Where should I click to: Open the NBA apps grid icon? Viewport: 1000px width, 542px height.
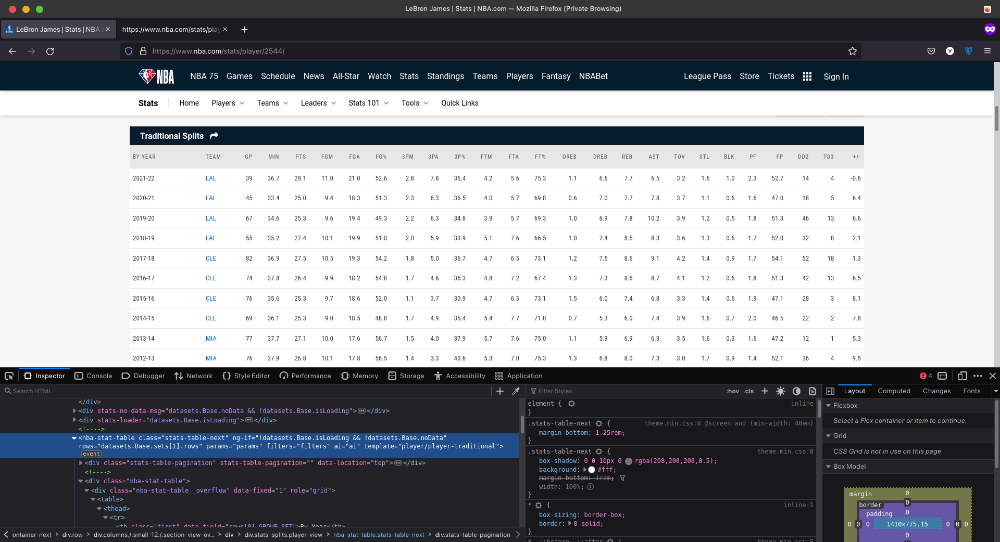pos(807,77)
